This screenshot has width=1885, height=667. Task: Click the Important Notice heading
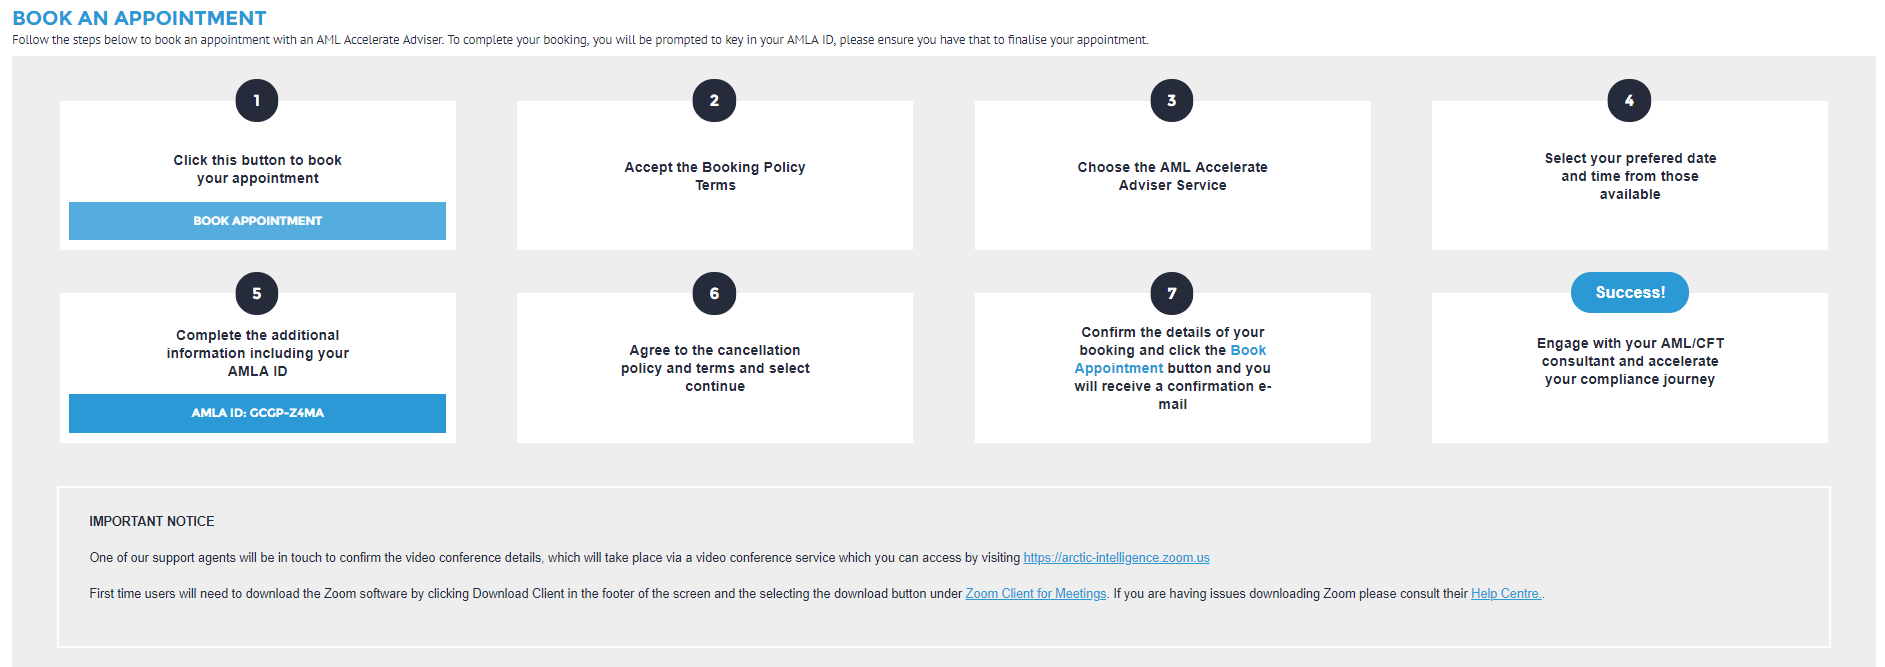click(x=152, y=521)
